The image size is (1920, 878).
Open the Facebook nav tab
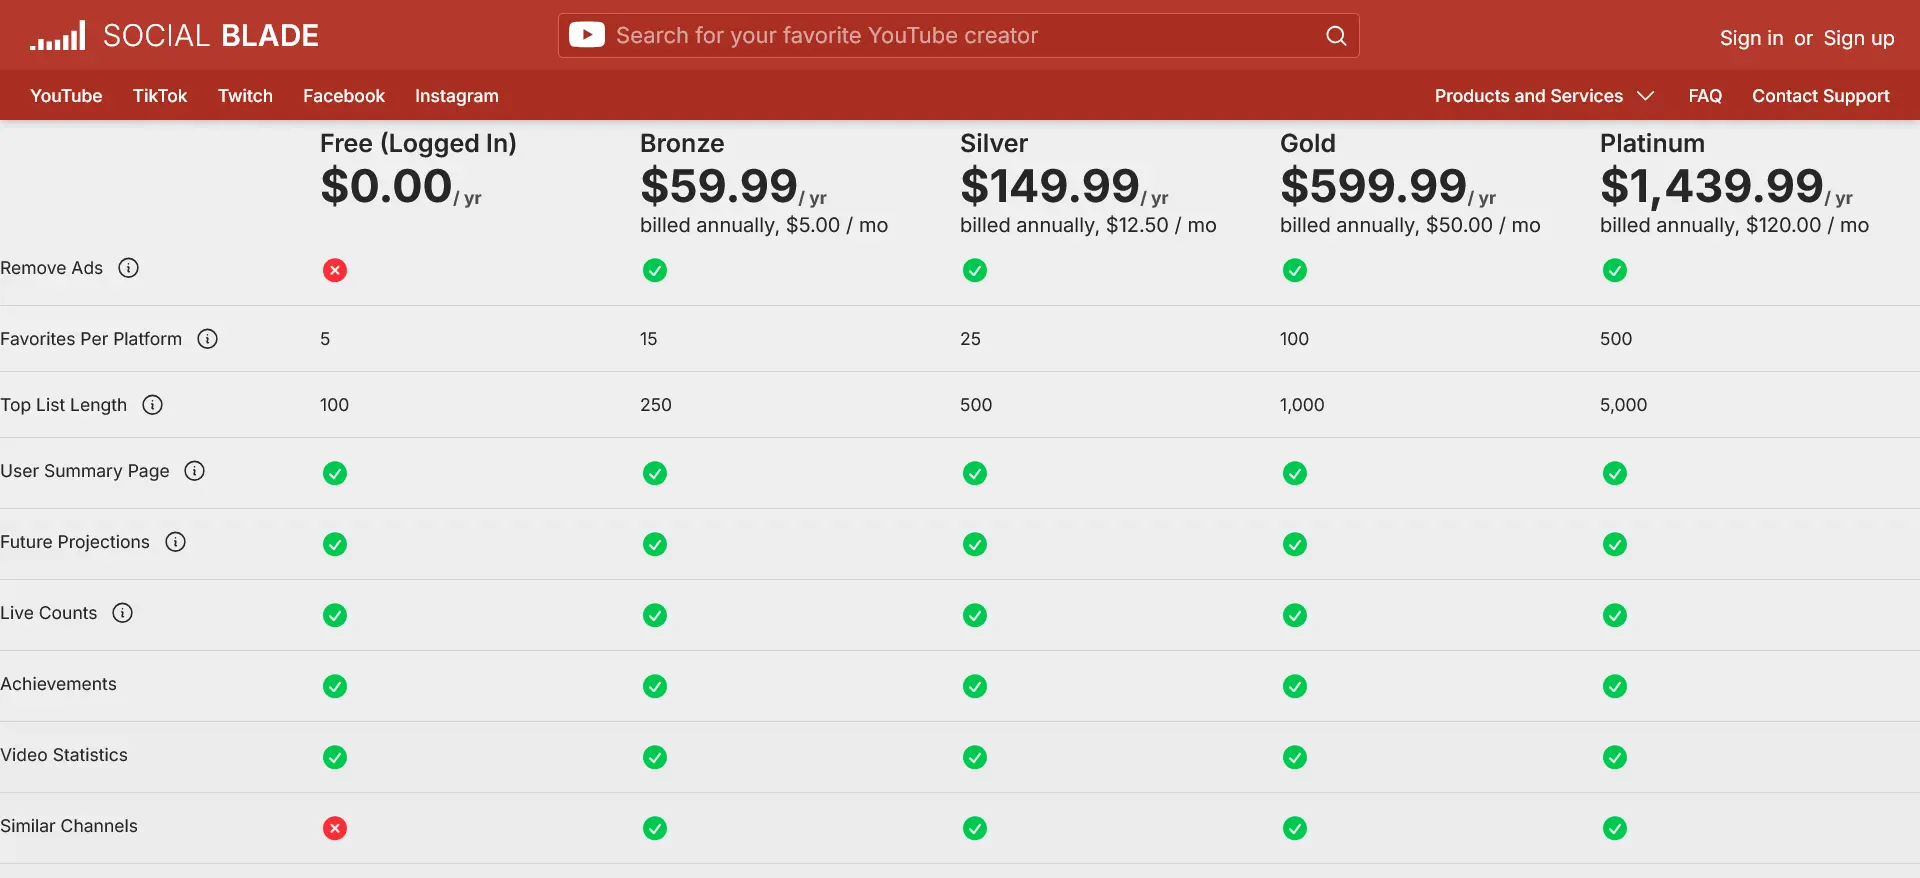pyautogui.click(x=344, y=96)
